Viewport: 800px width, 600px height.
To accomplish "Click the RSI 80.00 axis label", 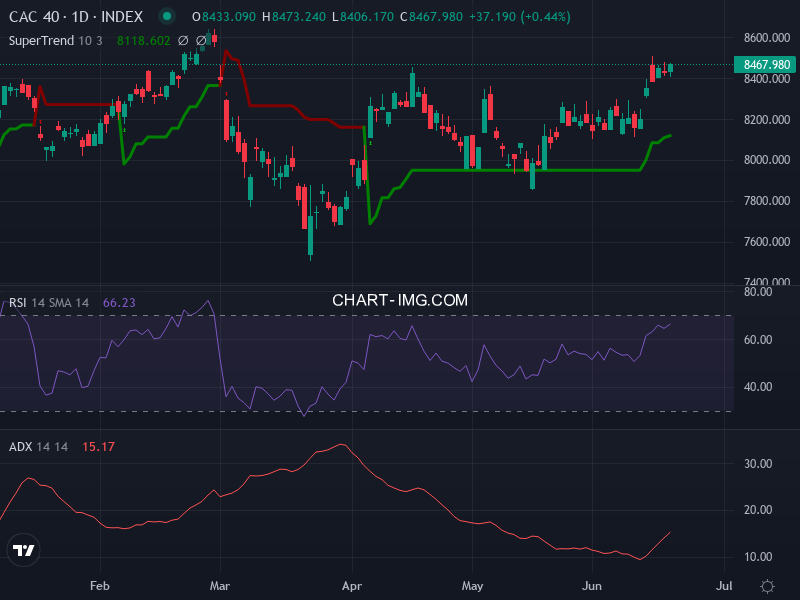I will pyautogui.click(x=758, y=292).
